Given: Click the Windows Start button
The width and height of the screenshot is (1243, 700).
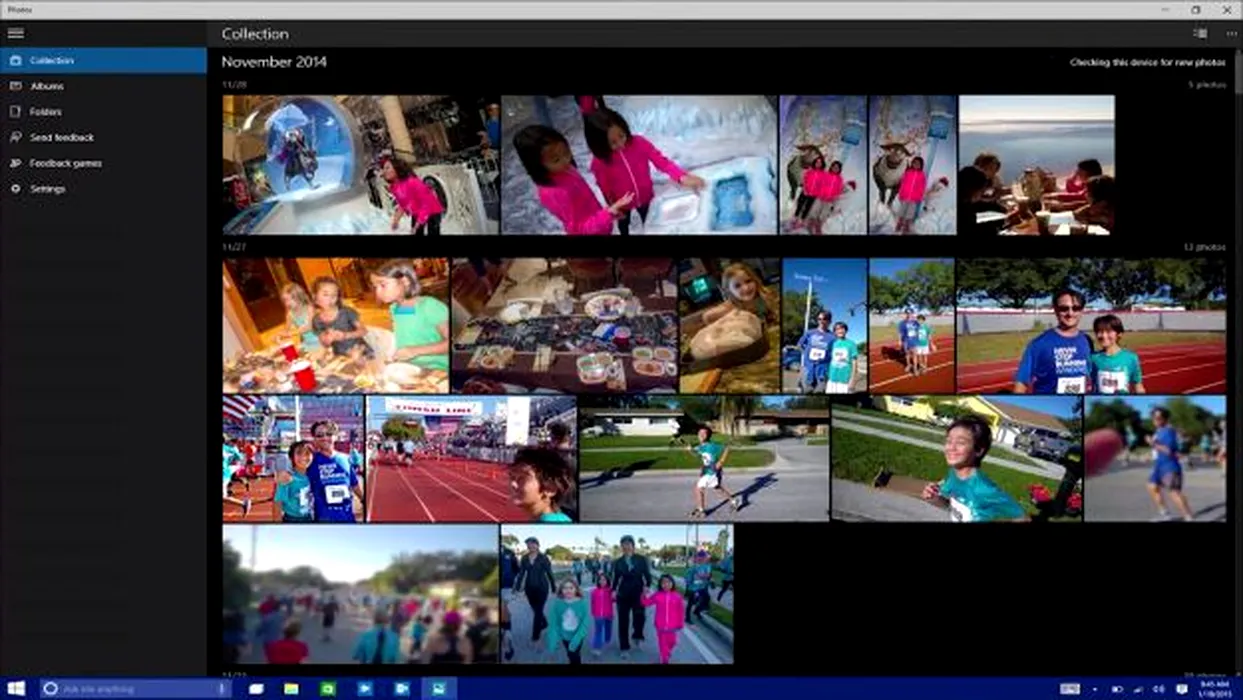Looking at the screenshot, I should [16, 689].
